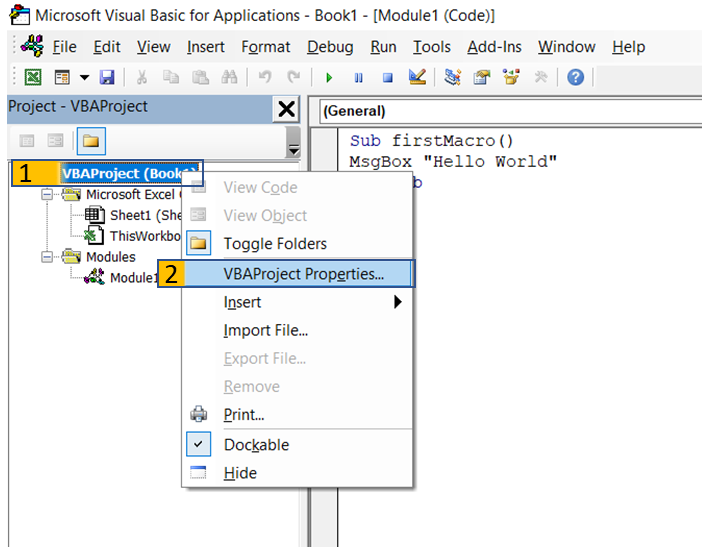This screenshot has width=702, height=547.
Task: Select Sheet1 in project tree
Action: (145, 215)
